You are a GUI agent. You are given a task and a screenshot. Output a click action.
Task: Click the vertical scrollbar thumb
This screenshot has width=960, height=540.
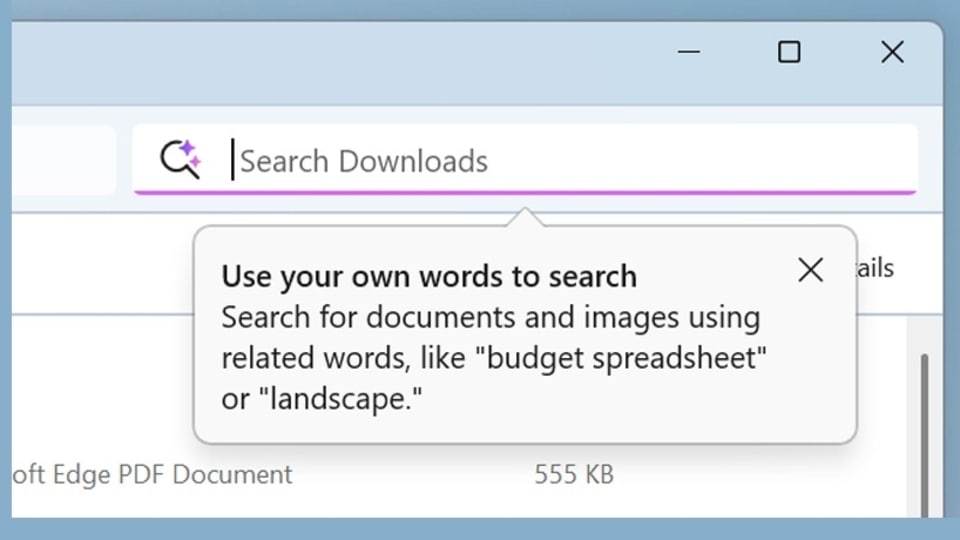(x=924, y=420)
